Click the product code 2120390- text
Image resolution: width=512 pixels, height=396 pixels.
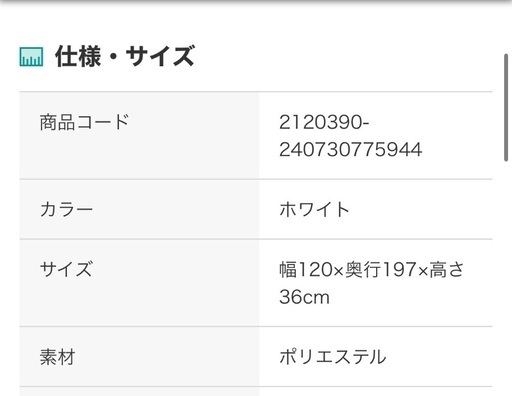[324, 122]
